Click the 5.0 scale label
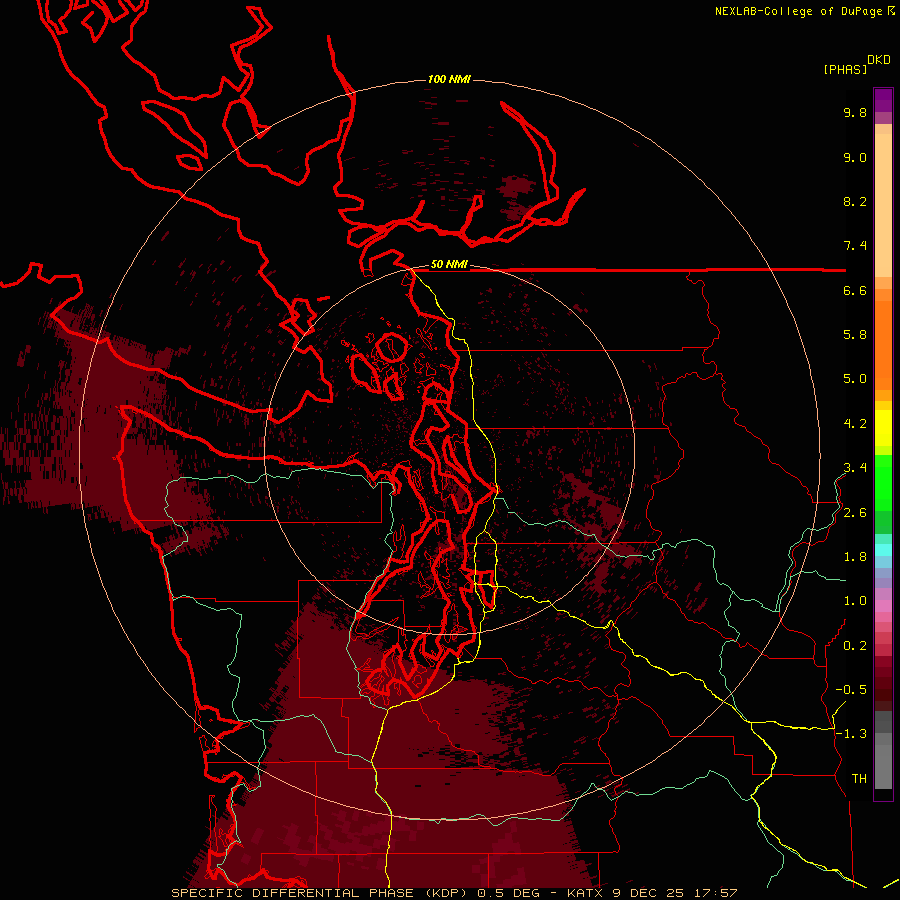Screen dimensions: 900x900 (x=855, y=379)
